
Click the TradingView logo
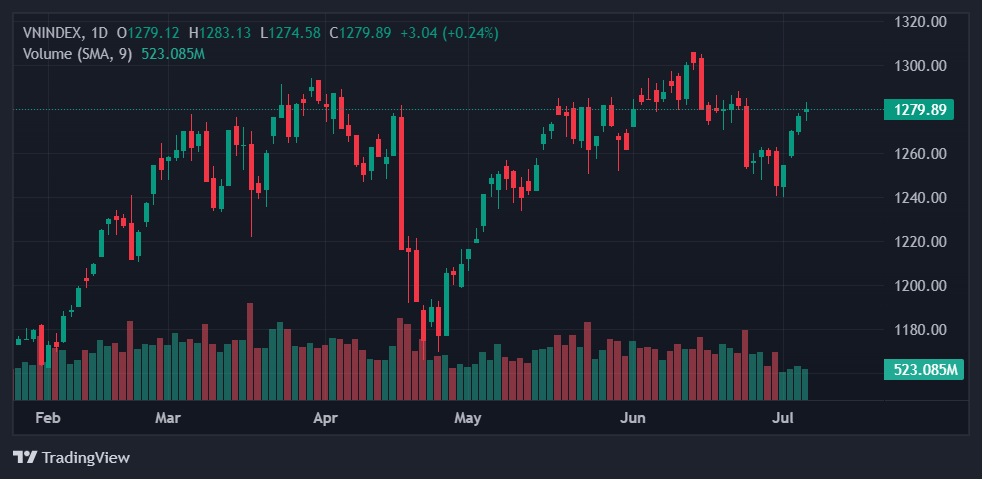point(71,457)
